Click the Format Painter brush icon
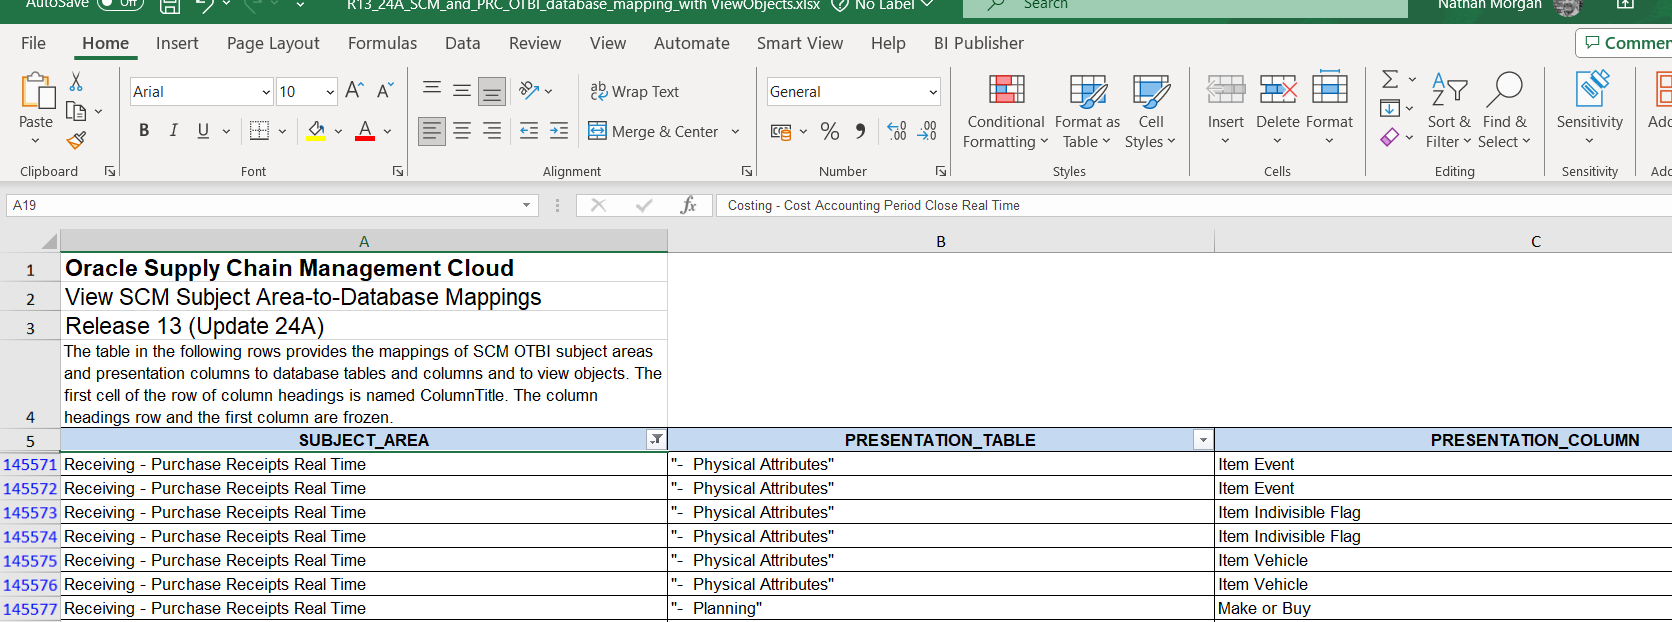 click(76, 140)
